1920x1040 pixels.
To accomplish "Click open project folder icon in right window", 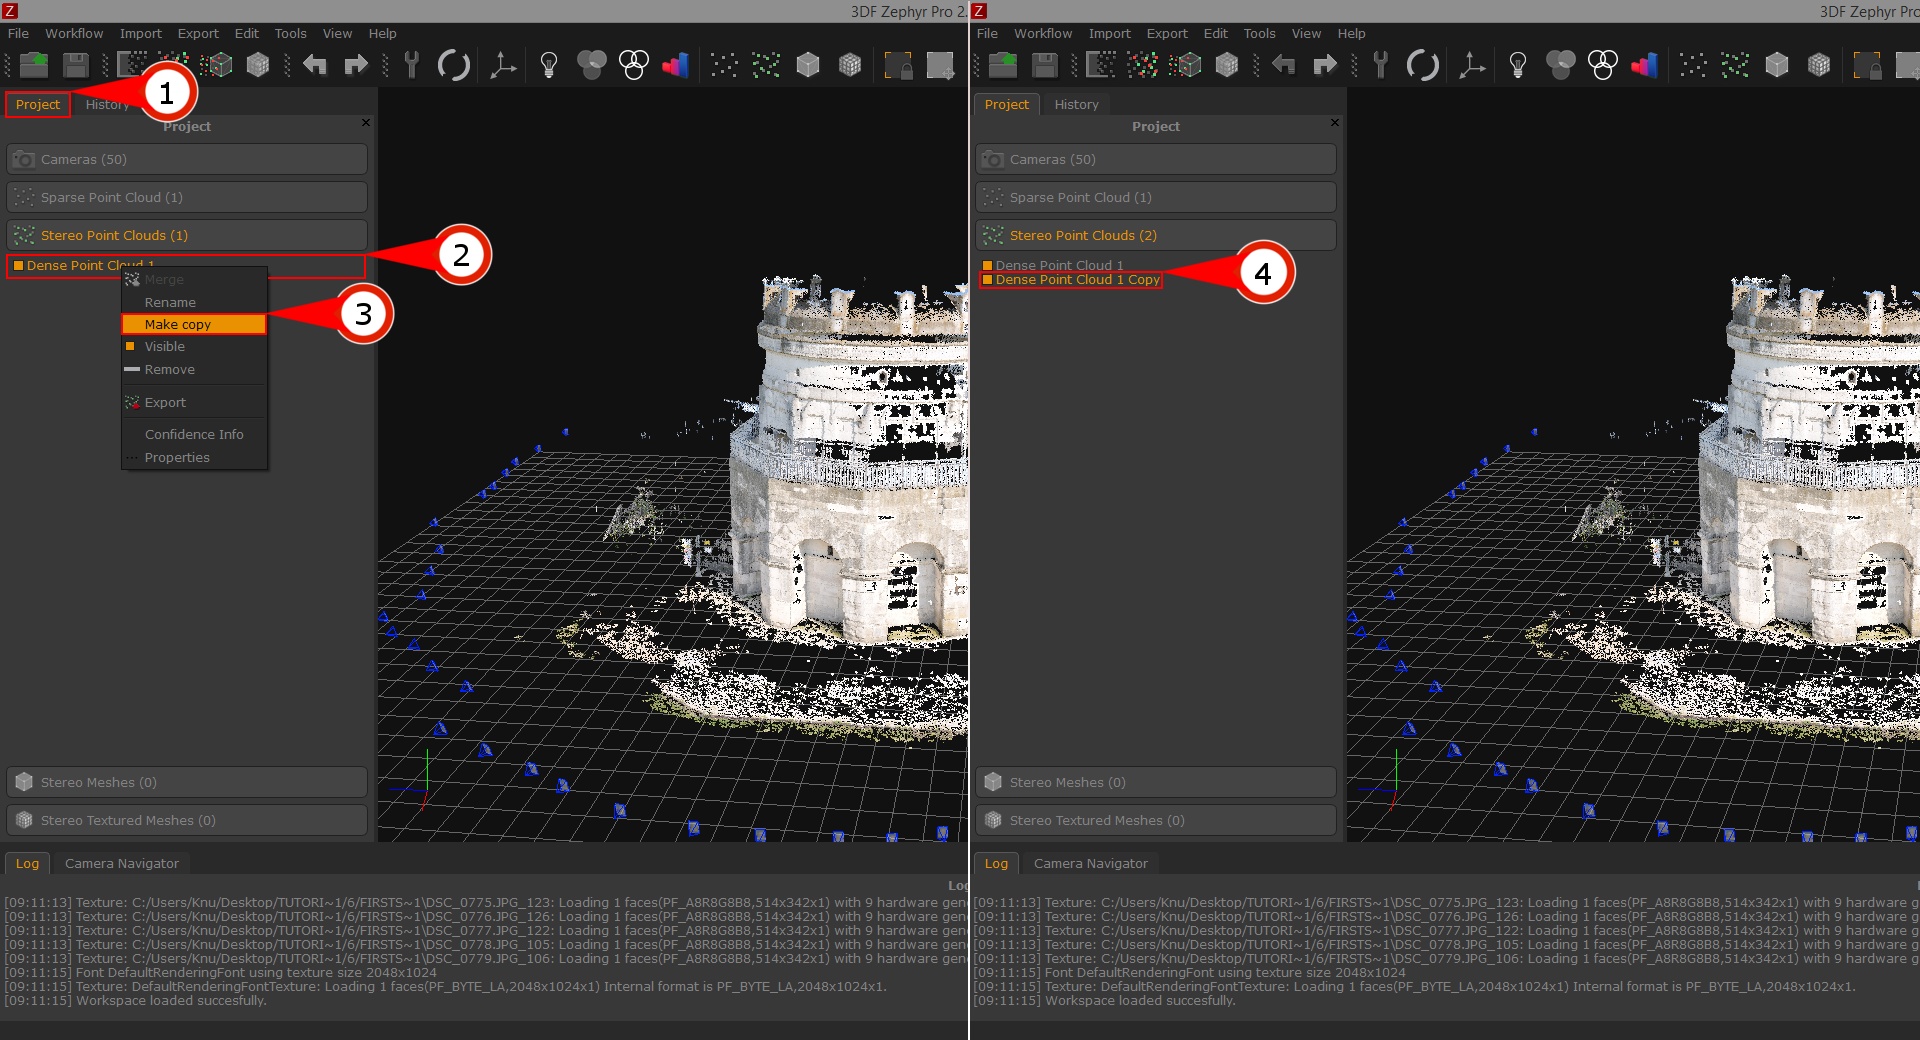I will [1003, 65].
